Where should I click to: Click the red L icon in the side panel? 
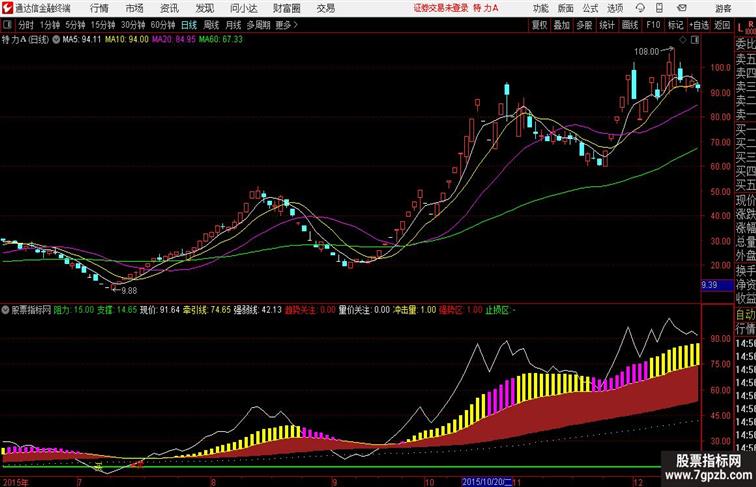740,27
